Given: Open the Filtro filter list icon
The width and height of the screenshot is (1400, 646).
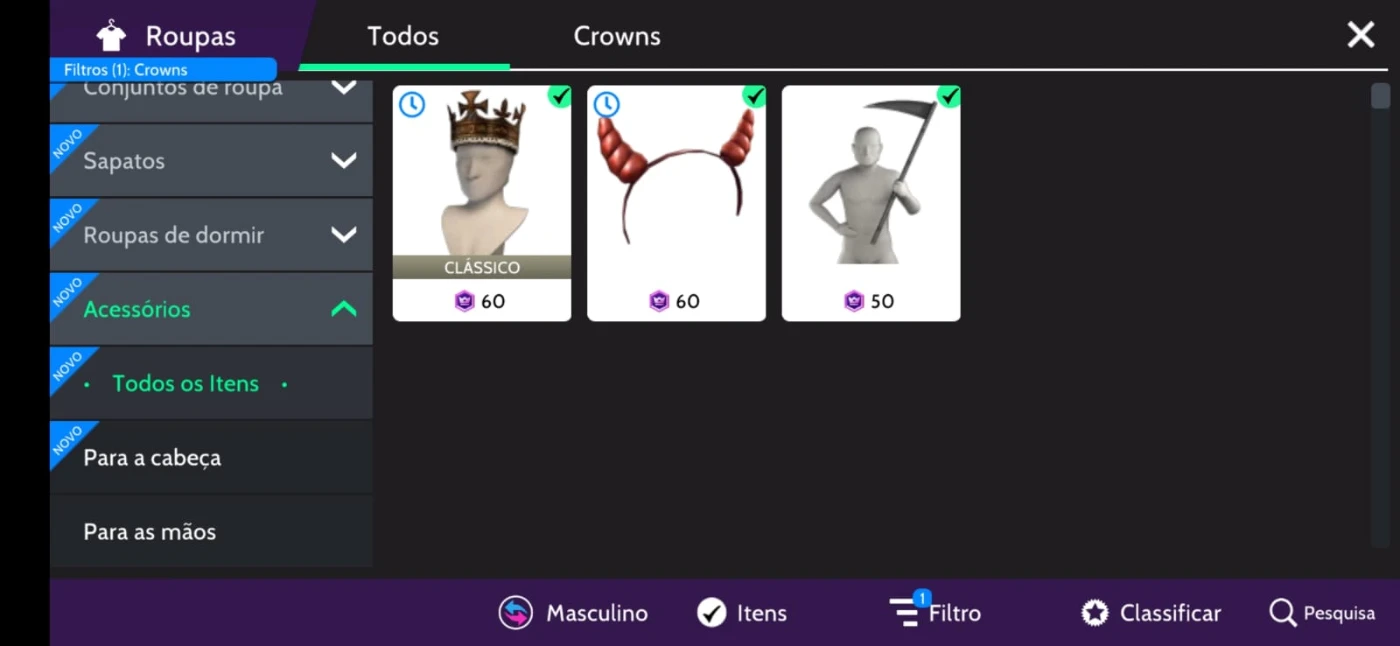Looking at the screenshot, I should point(906,610).
